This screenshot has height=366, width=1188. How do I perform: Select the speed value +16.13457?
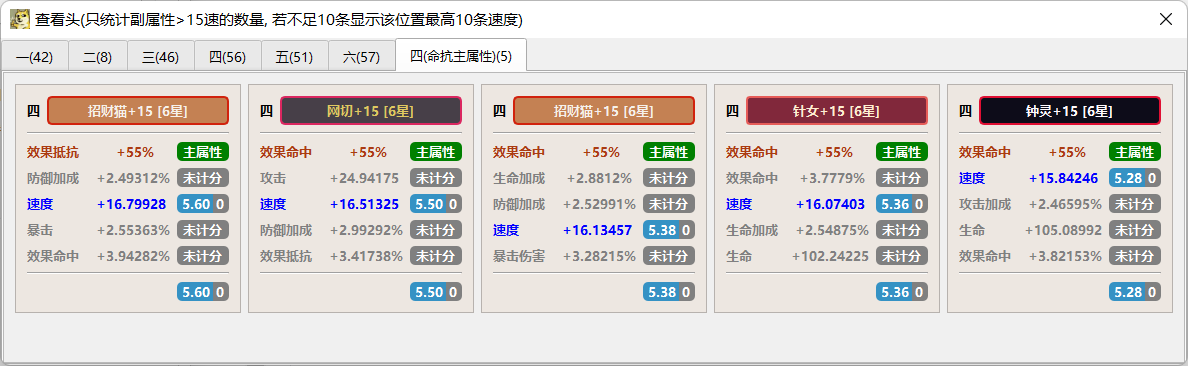(598, 230)
